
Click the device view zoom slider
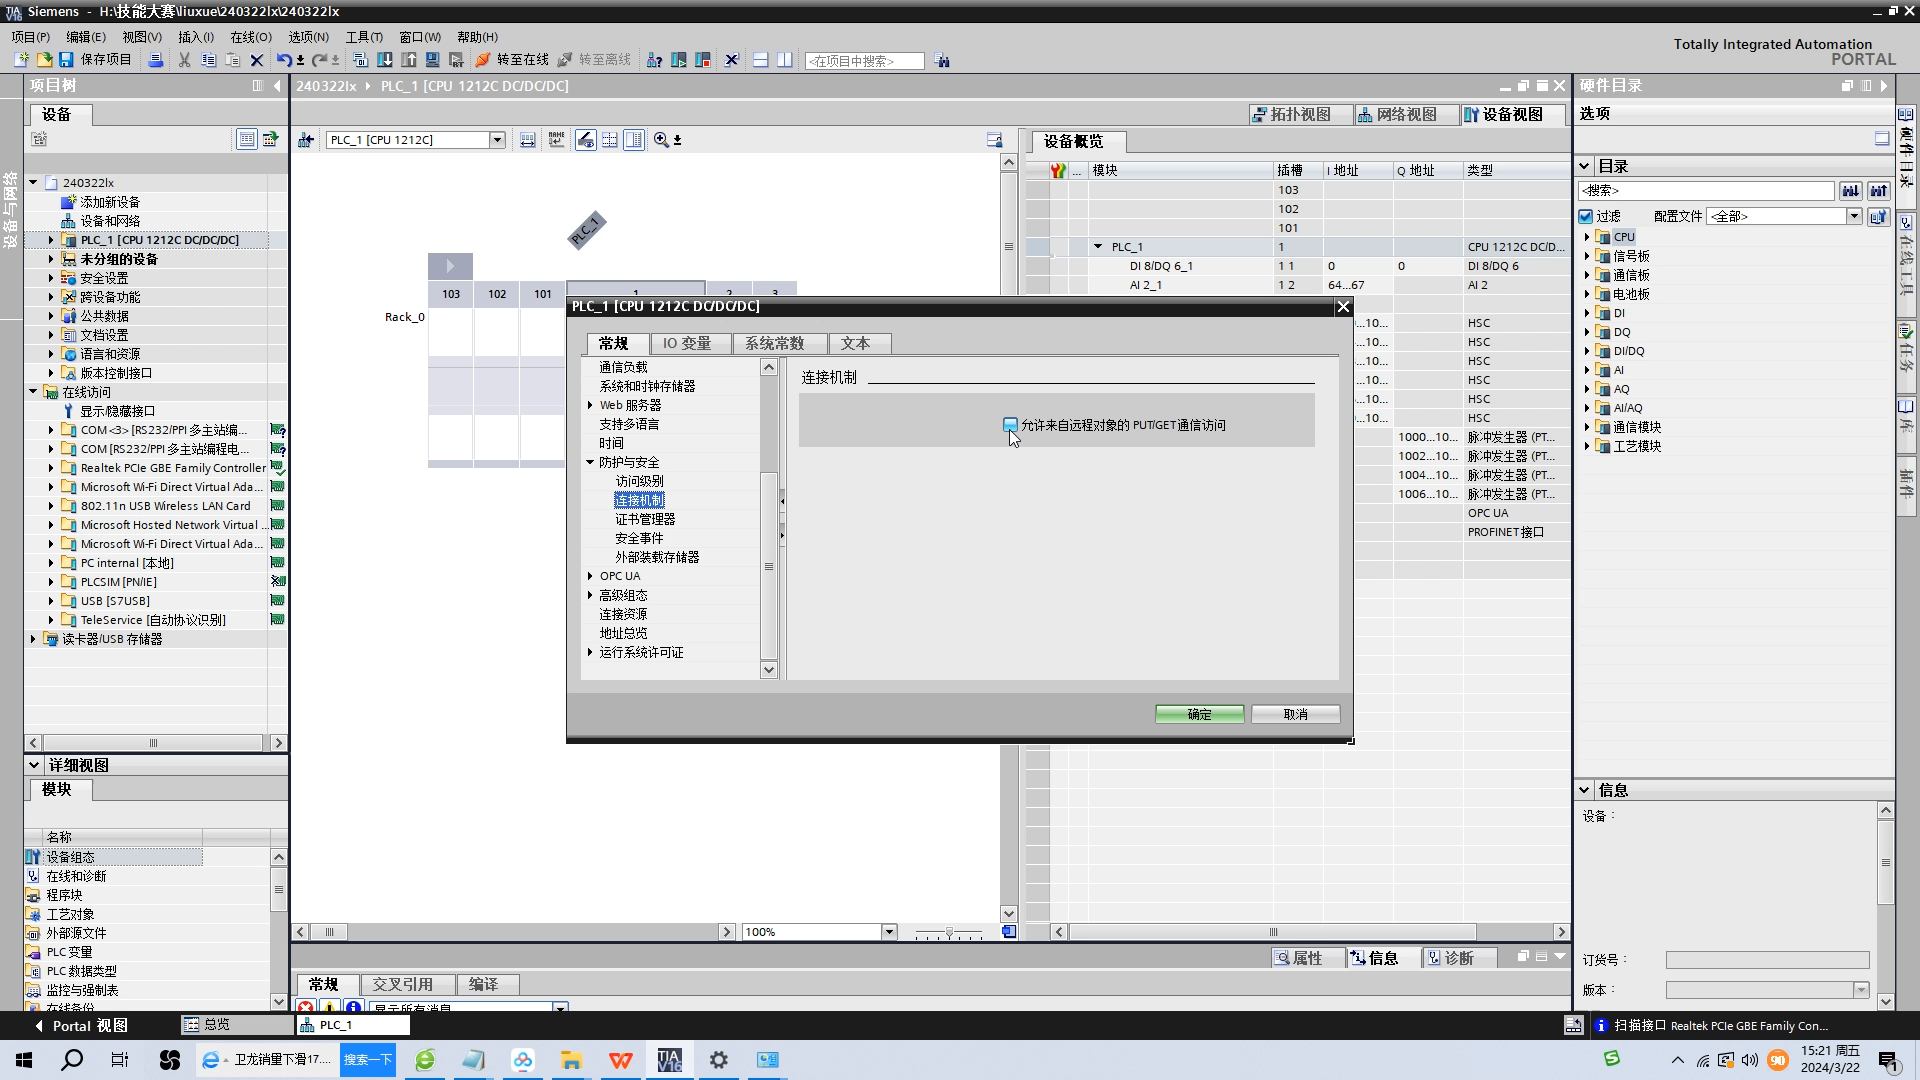coord(949,932)
